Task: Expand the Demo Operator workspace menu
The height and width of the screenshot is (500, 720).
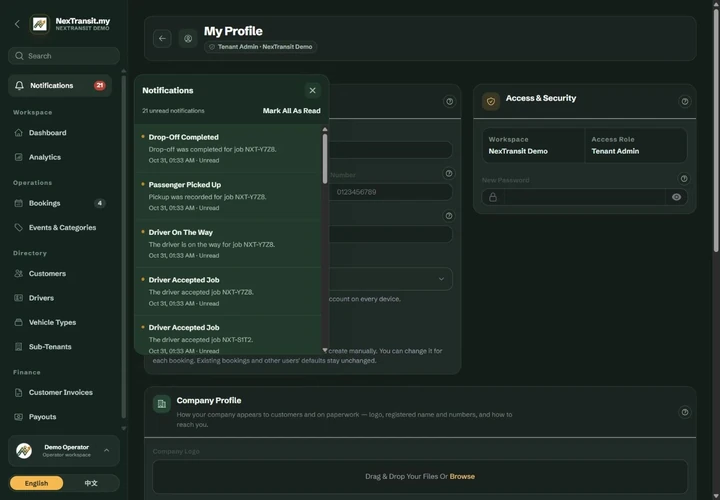Action: 107,450
